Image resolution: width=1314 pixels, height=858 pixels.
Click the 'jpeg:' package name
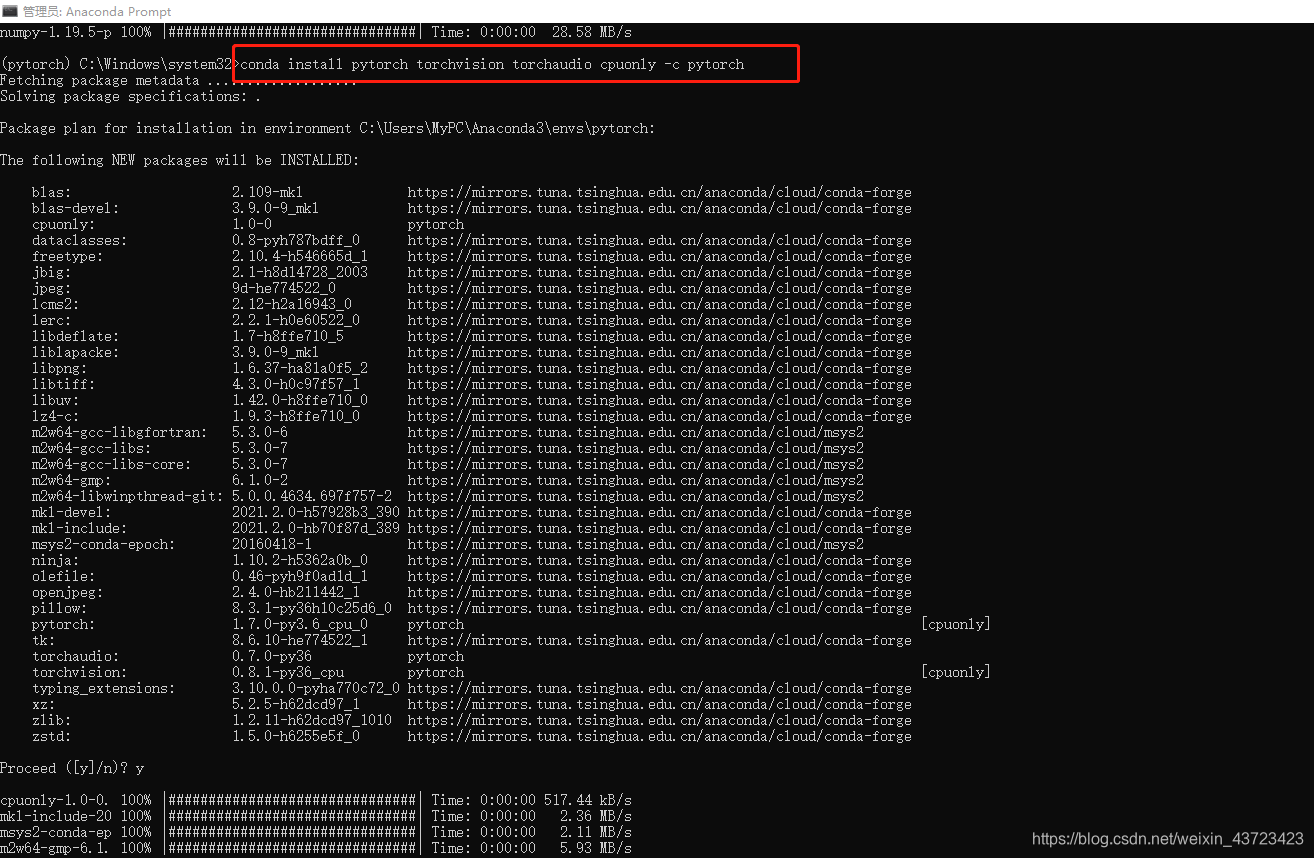[52, 288]
